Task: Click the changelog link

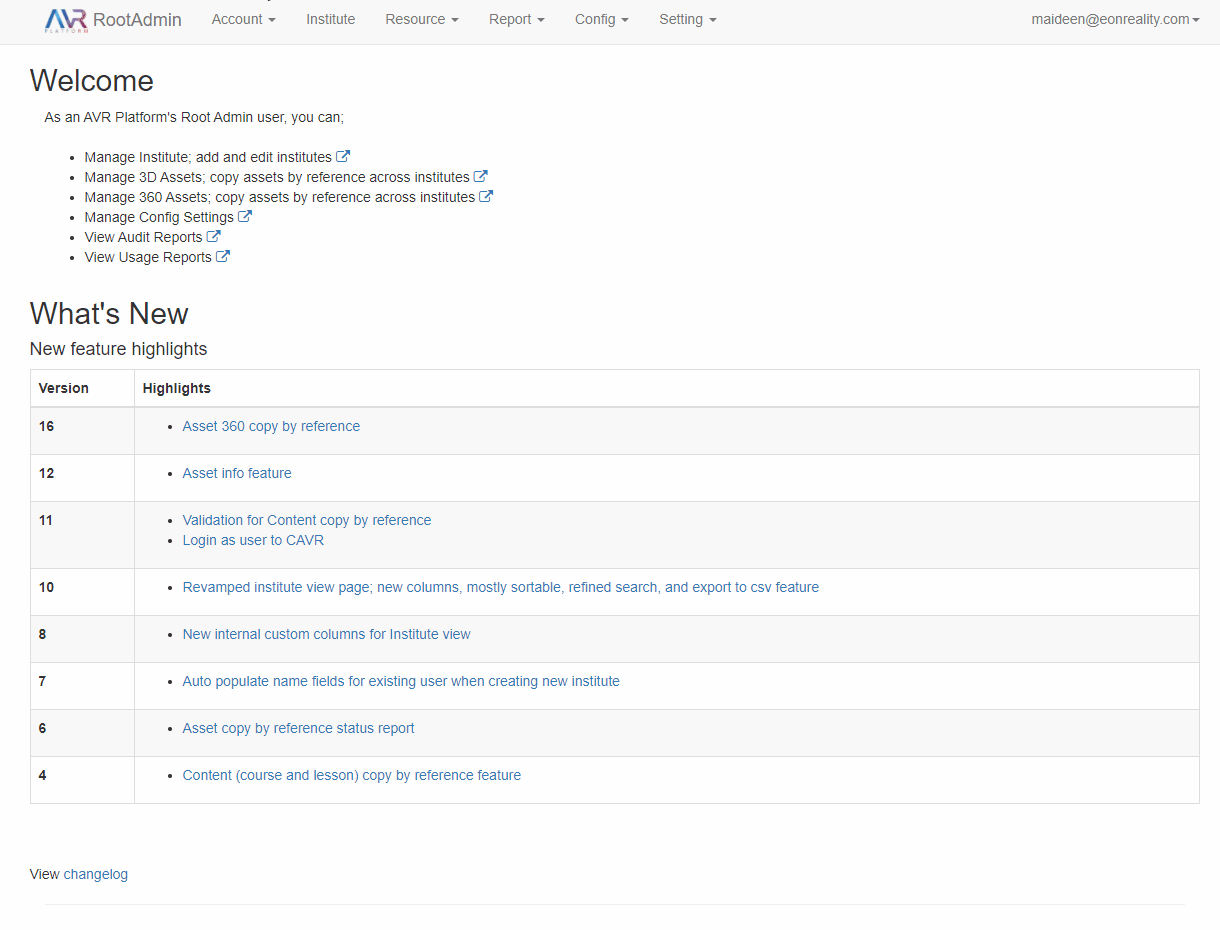Action: pos(95,873)
